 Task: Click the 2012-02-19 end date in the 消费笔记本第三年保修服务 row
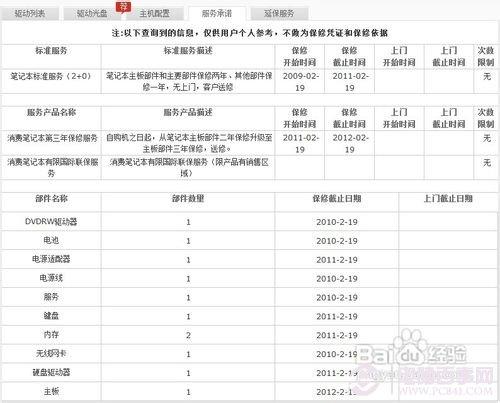[350, 143]
